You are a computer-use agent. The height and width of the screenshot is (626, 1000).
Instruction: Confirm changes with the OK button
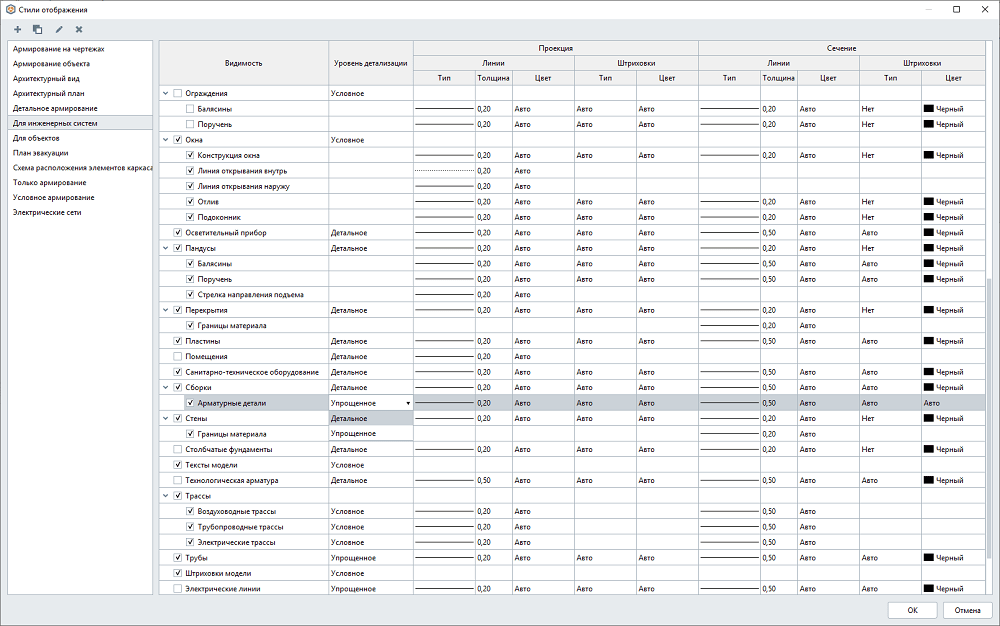click(x=912, y=609)
